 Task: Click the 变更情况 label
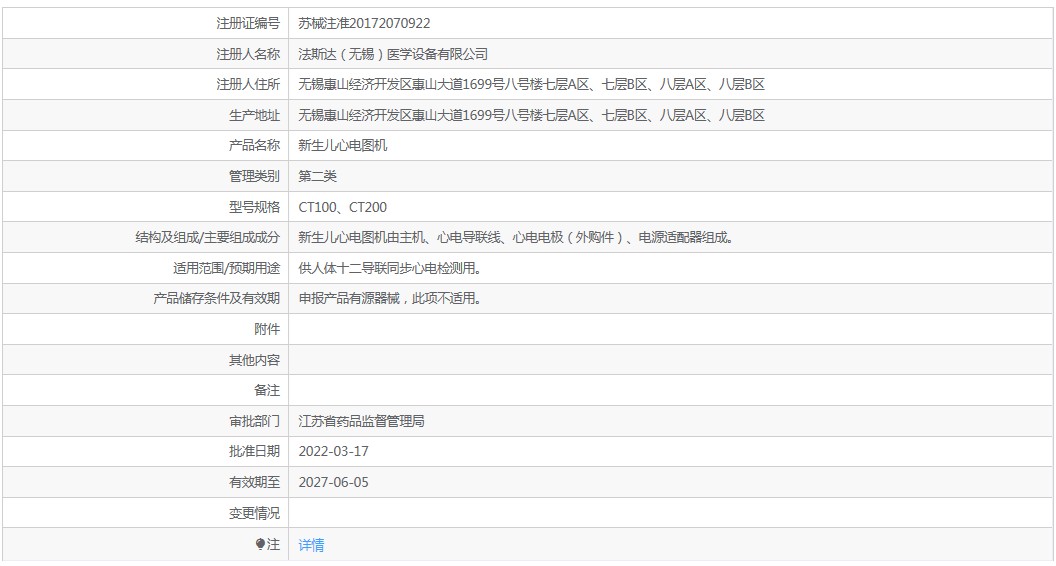tap(255, 513)
